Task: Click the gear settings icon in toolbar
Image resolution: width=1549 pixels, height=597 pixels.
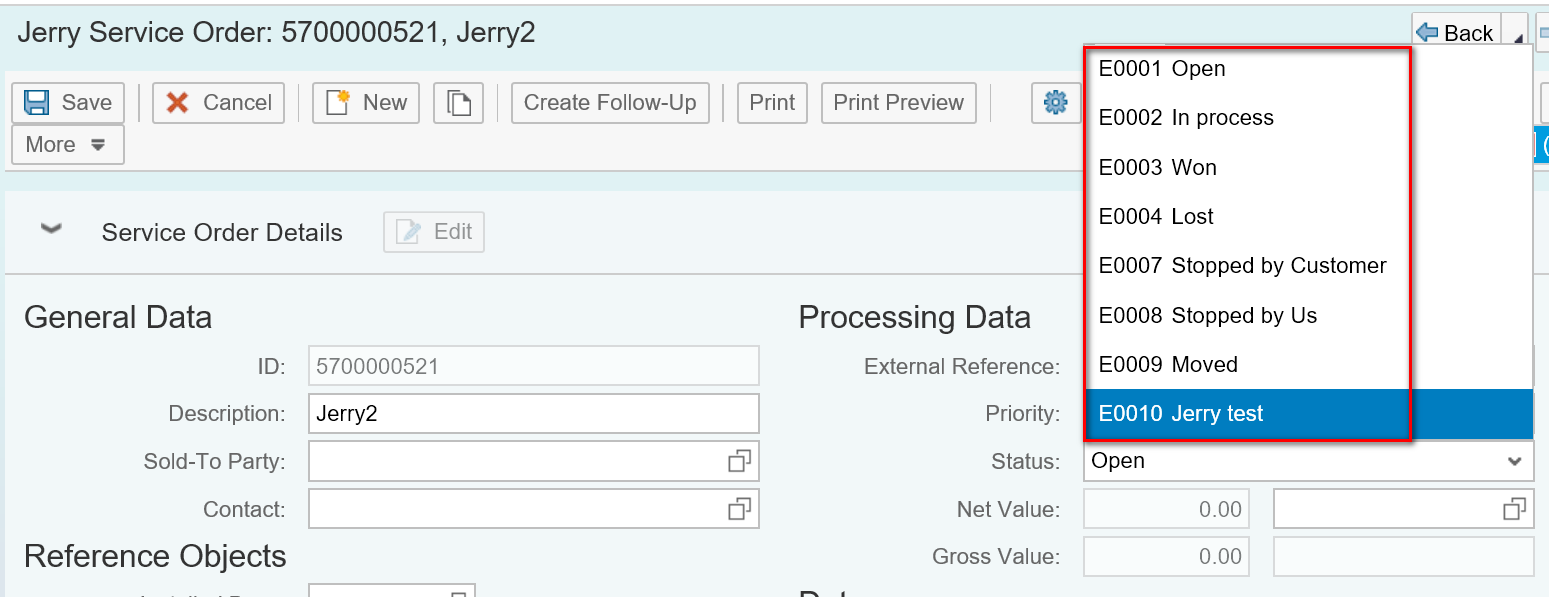Action: 1056,102
